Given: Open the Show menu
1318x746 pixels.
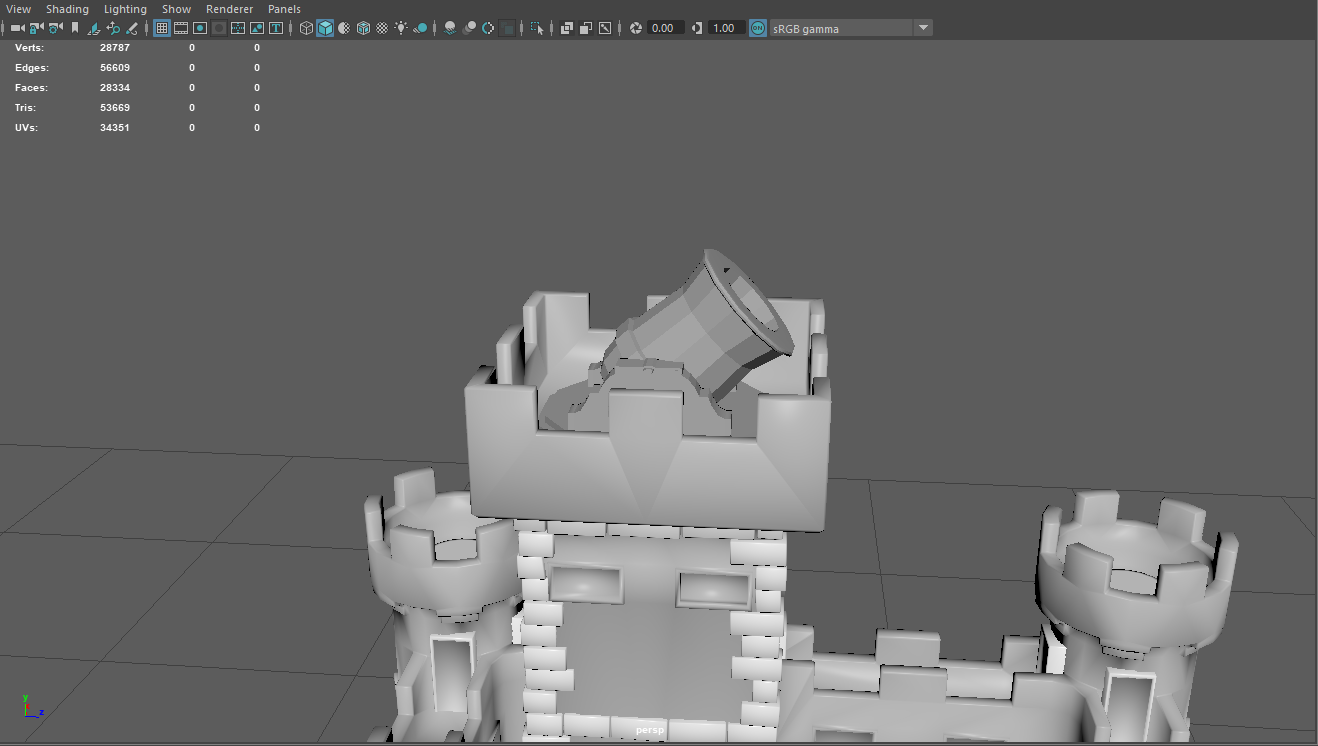Looking at the screenshot, I should point(176,9).
